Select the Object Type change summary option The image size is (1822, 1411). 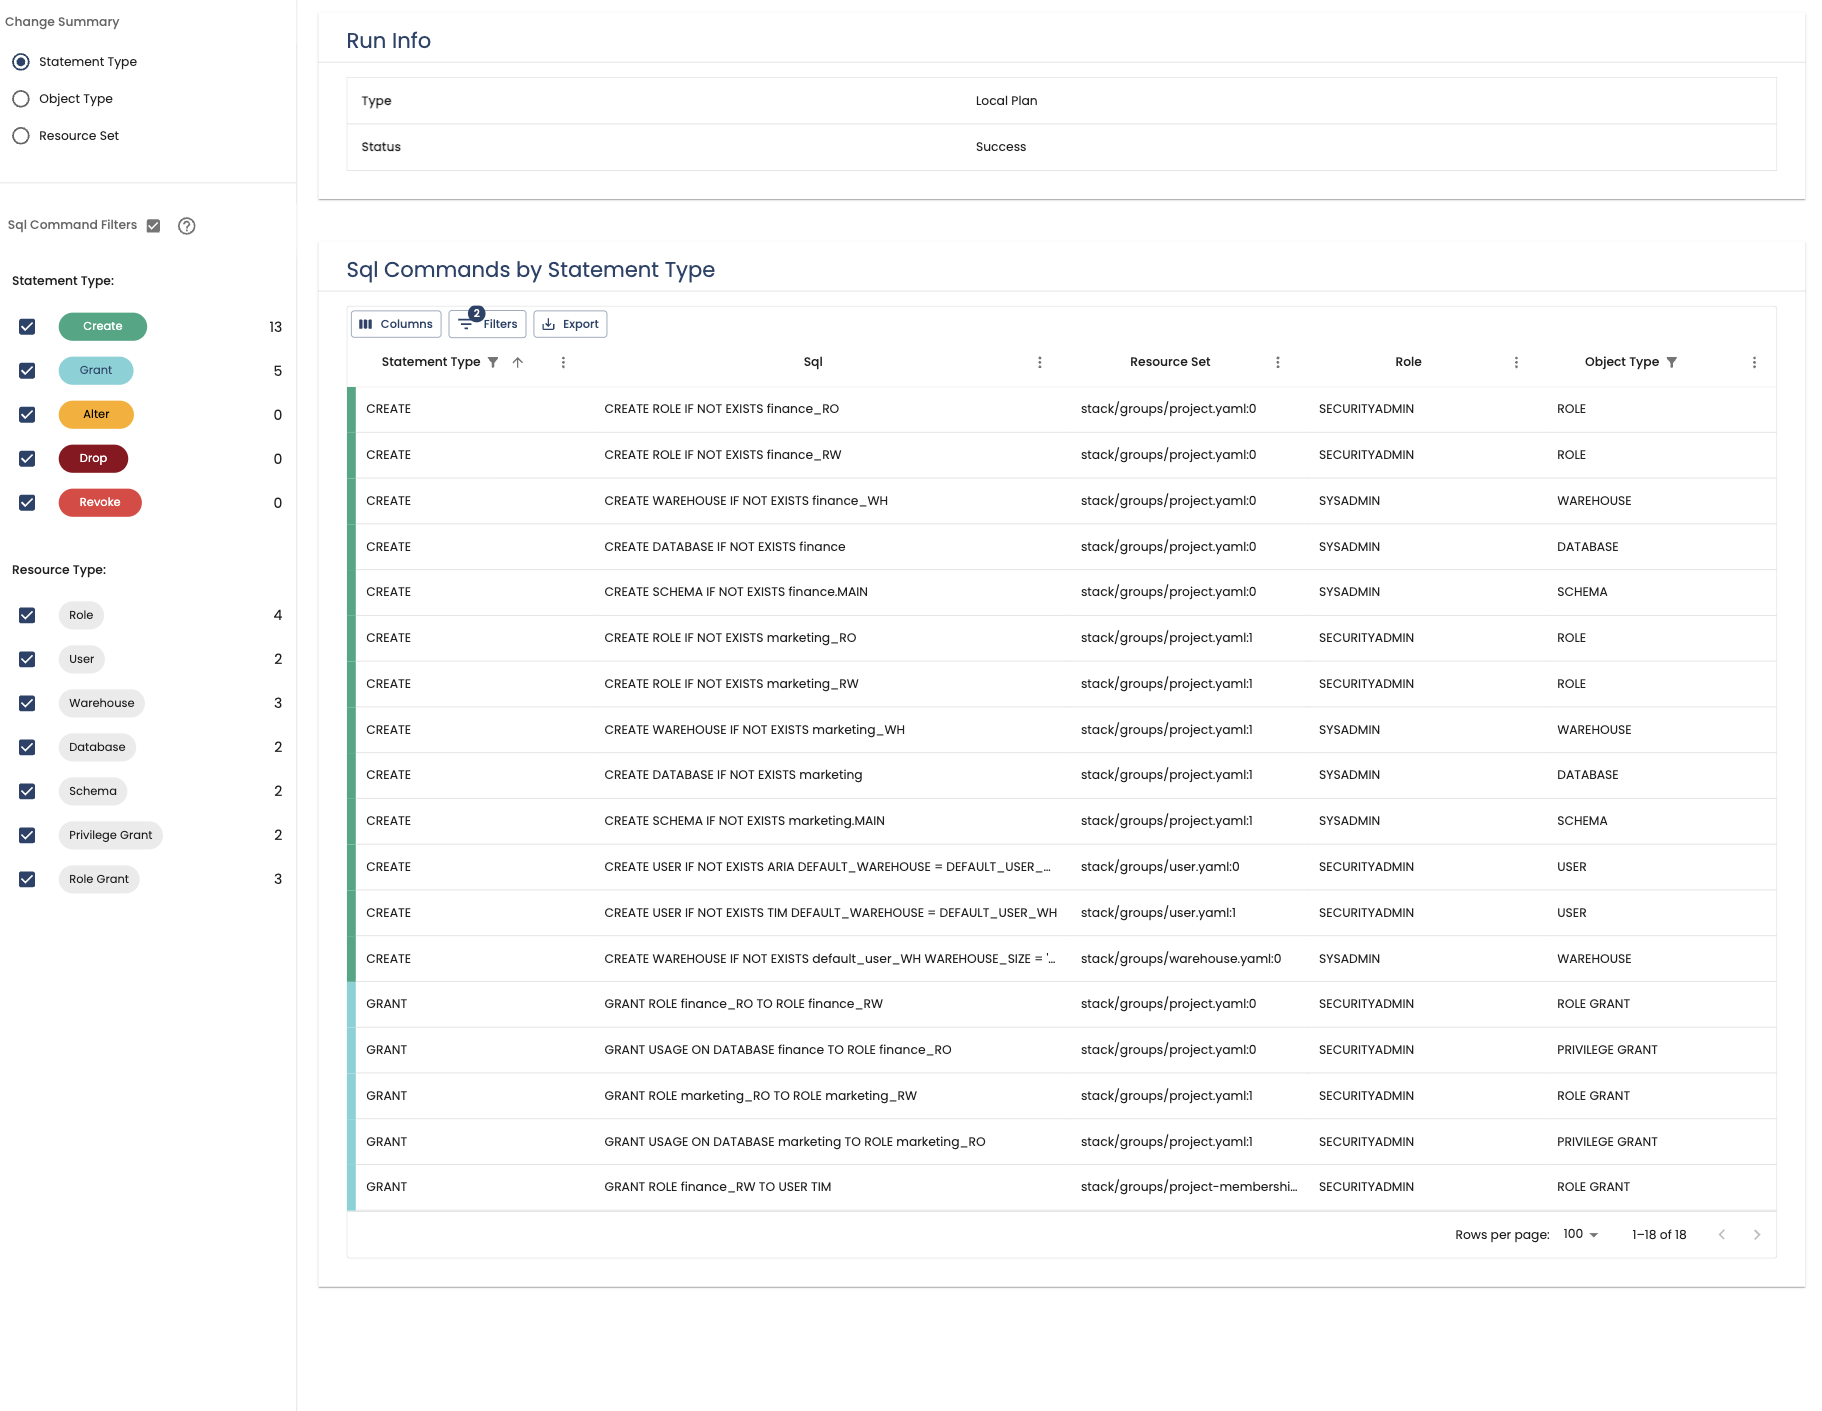click(21, 98)
